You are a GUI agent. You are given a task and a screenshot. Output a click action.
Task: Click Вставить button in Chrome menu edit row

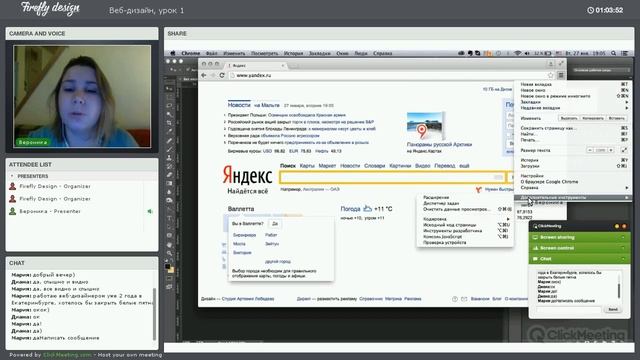coord(616,118)
